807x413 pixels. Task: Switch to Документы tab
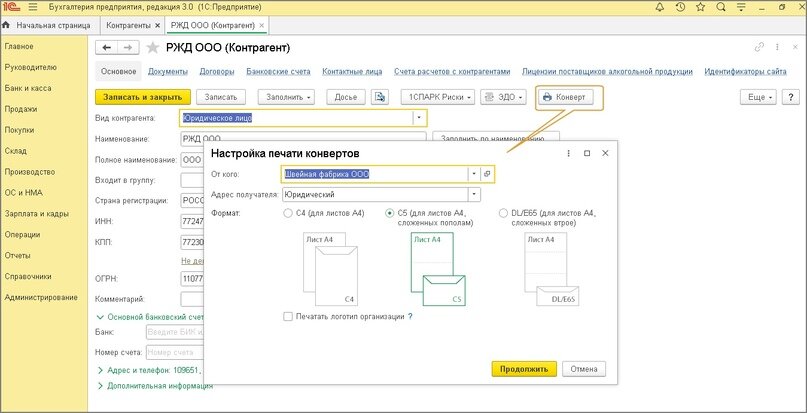click(168, 72)
